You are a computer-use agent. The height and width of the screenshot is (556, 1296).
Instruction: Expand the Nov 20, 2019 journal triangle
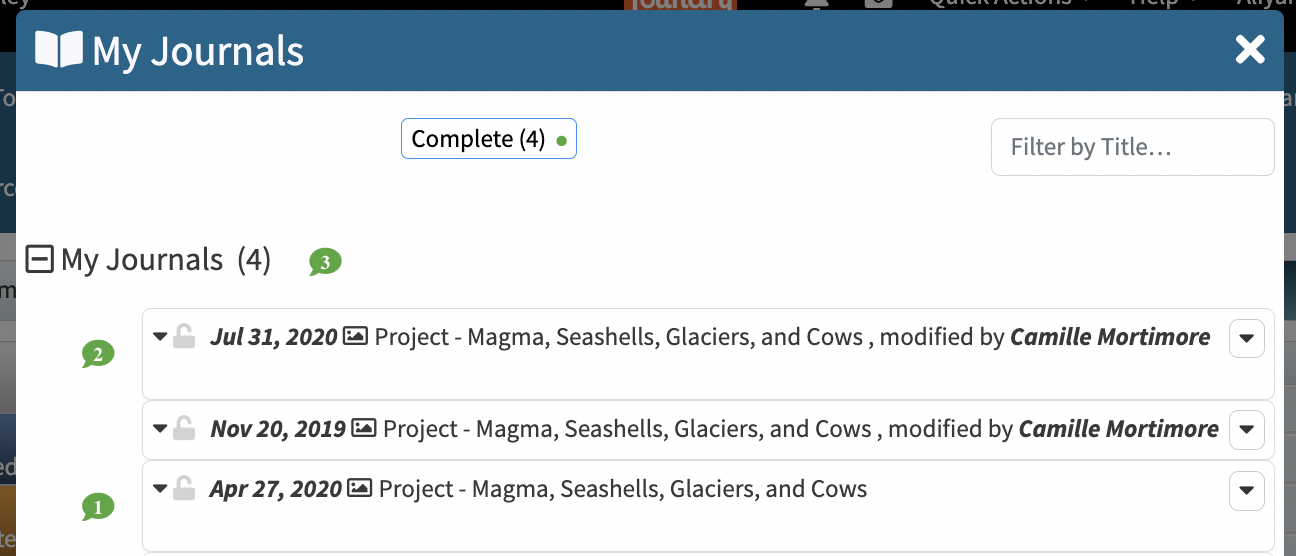pyautogui.click(x=160, y=429)
